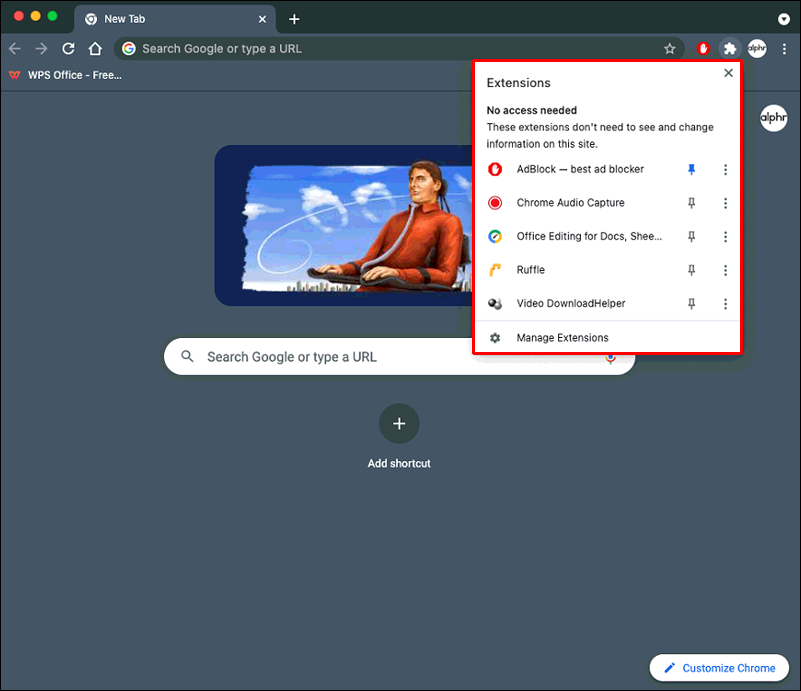Toggle the Extensions puzzle icon
Image resolution: width=801 pixels, height=691 pixels.
tap(730, 49)
